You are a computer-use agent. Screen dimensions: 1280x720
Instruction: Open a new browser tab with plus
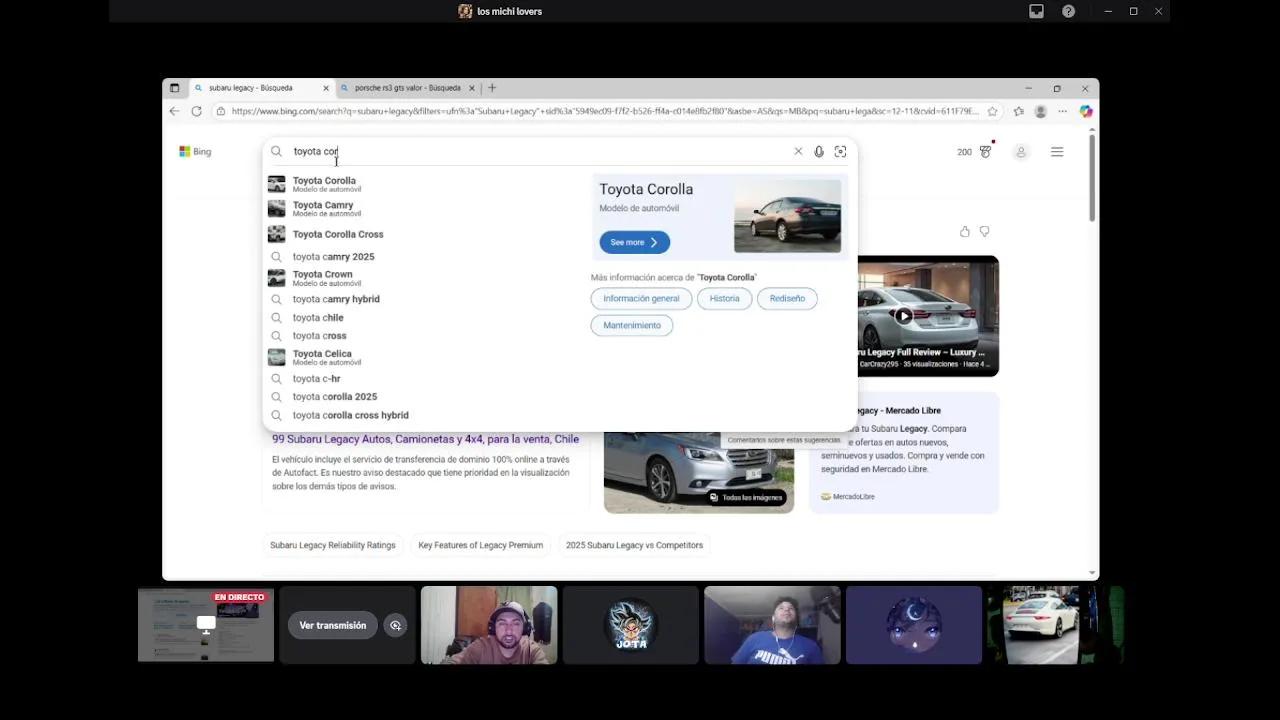pyautogui.click(x=491, y=88)
